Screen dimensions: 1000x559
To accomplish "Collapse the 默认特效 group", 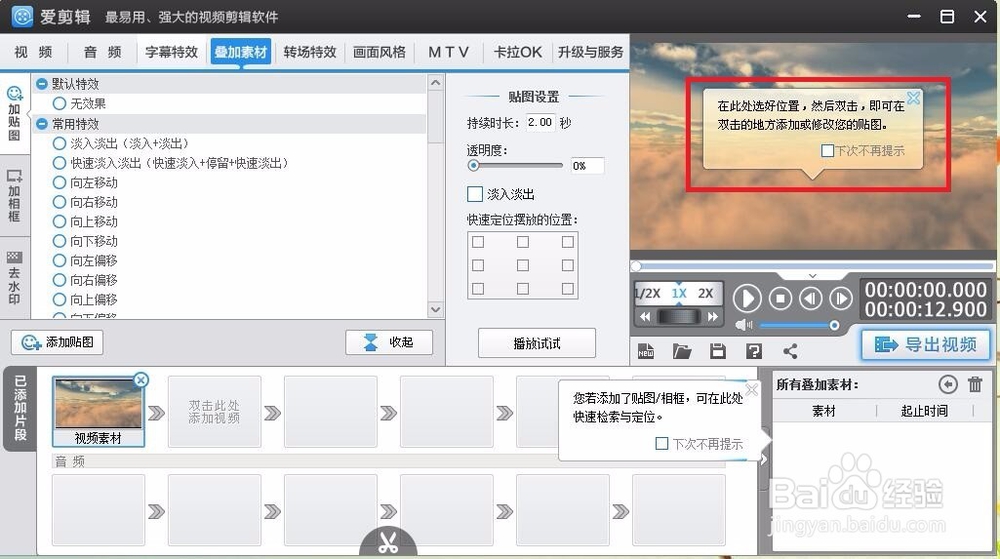I will click(x=42, y=83).
